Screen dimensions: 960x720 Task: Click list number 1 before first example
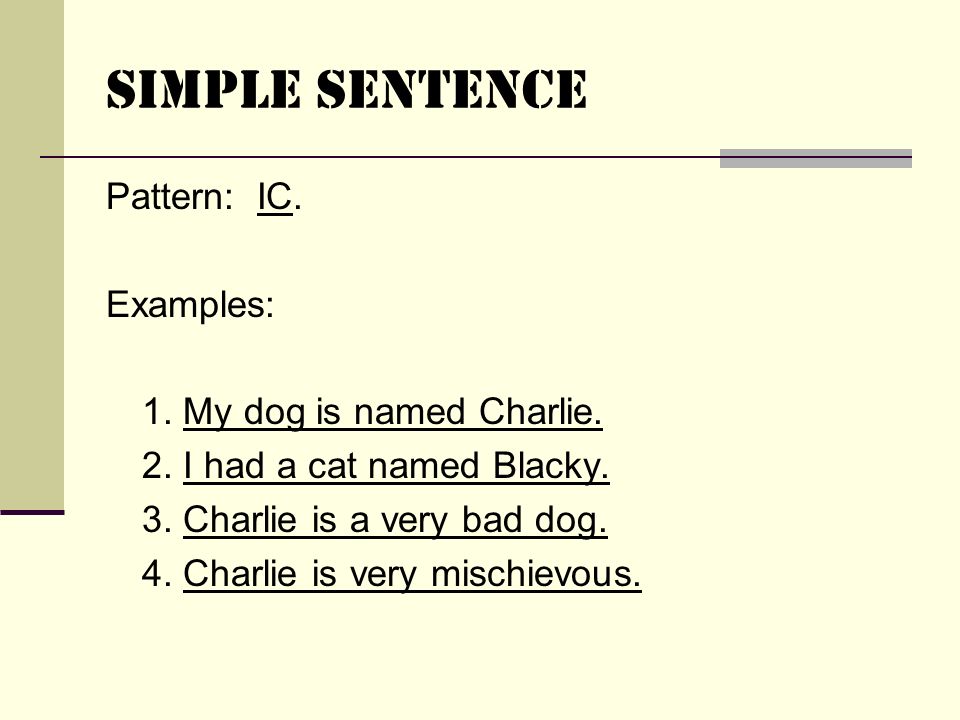point(157,411)
